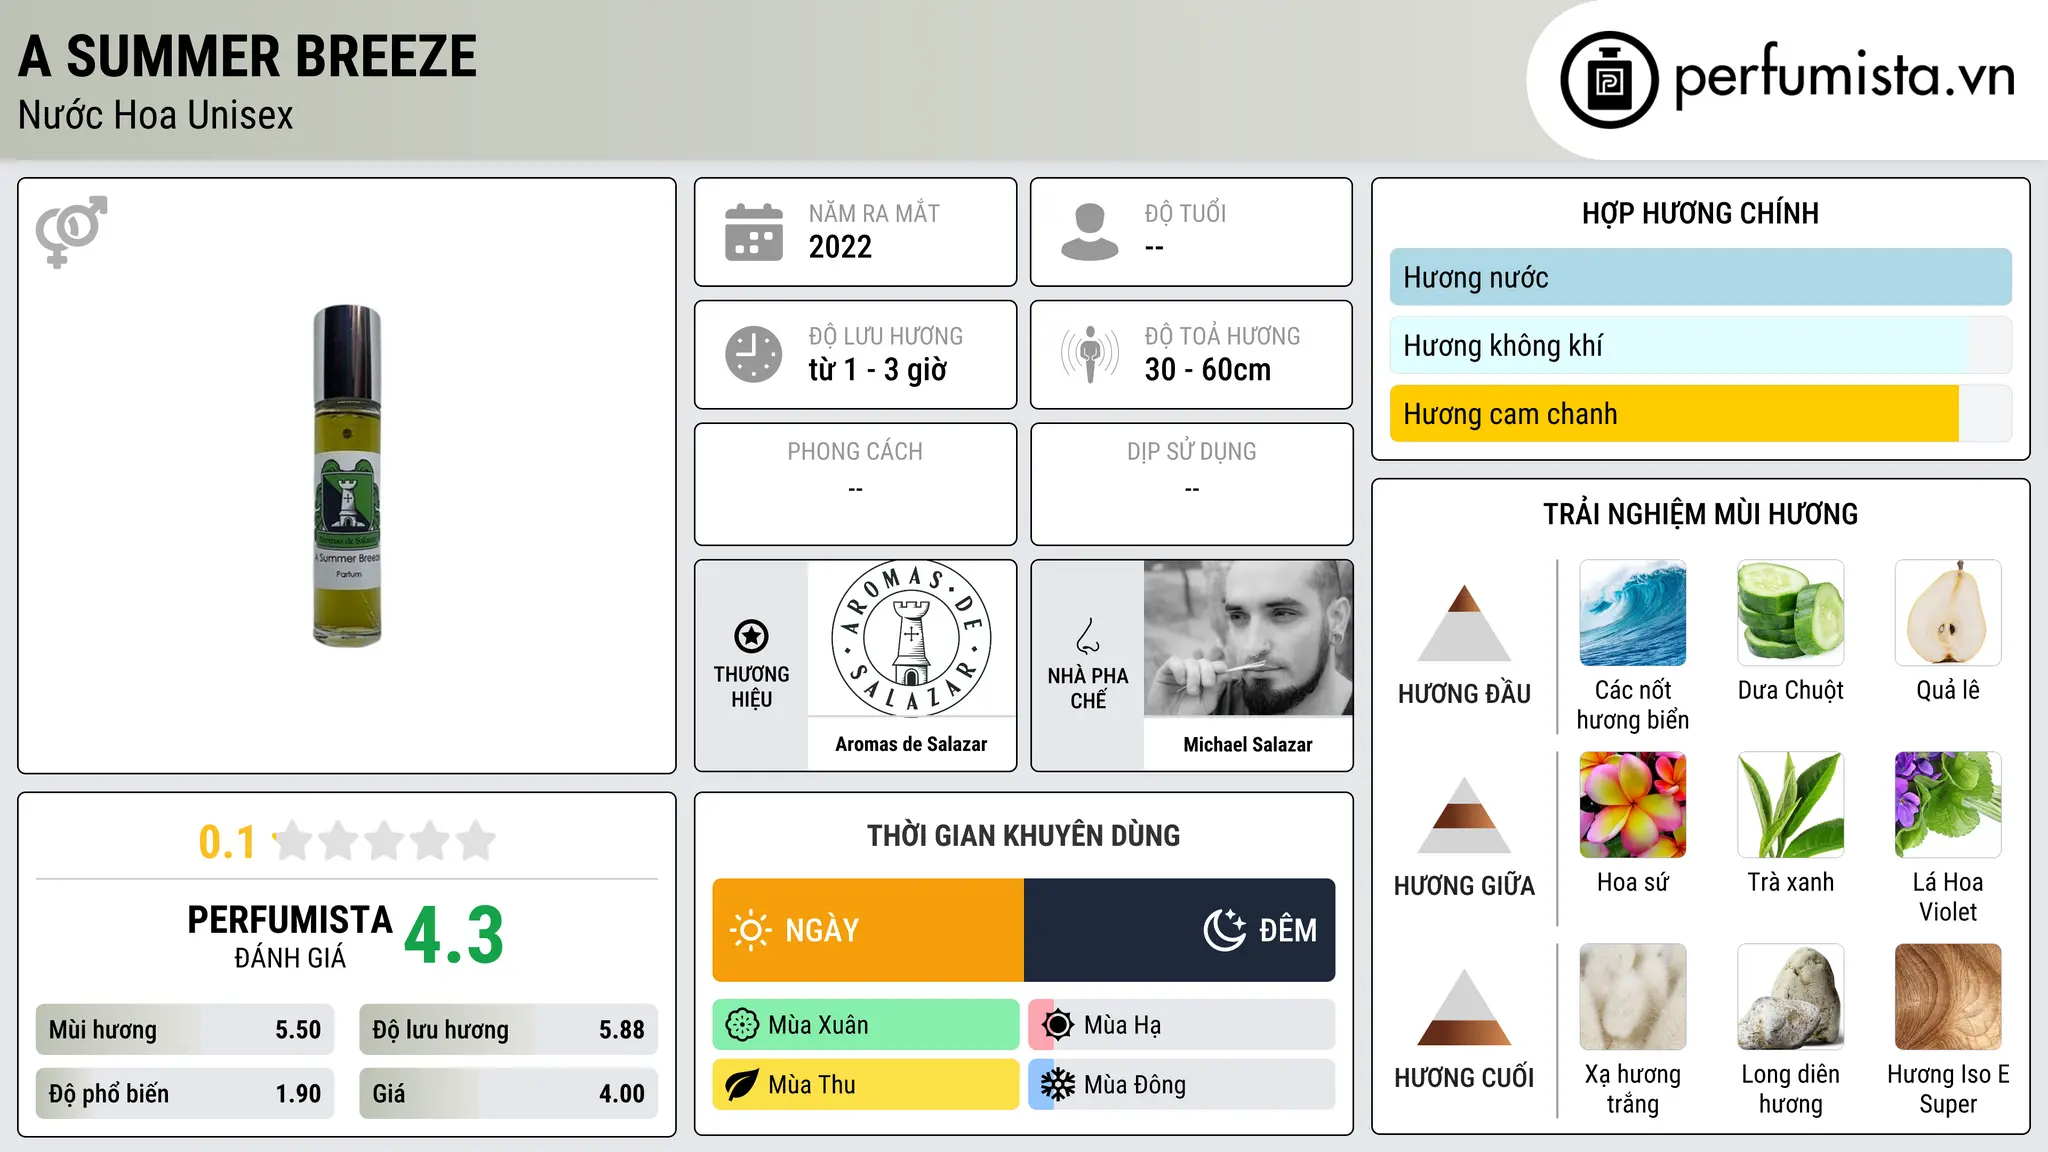The image size is (2048, 1152).
Task: Click the perfumista.vn site name
Action: [1845, 76]
